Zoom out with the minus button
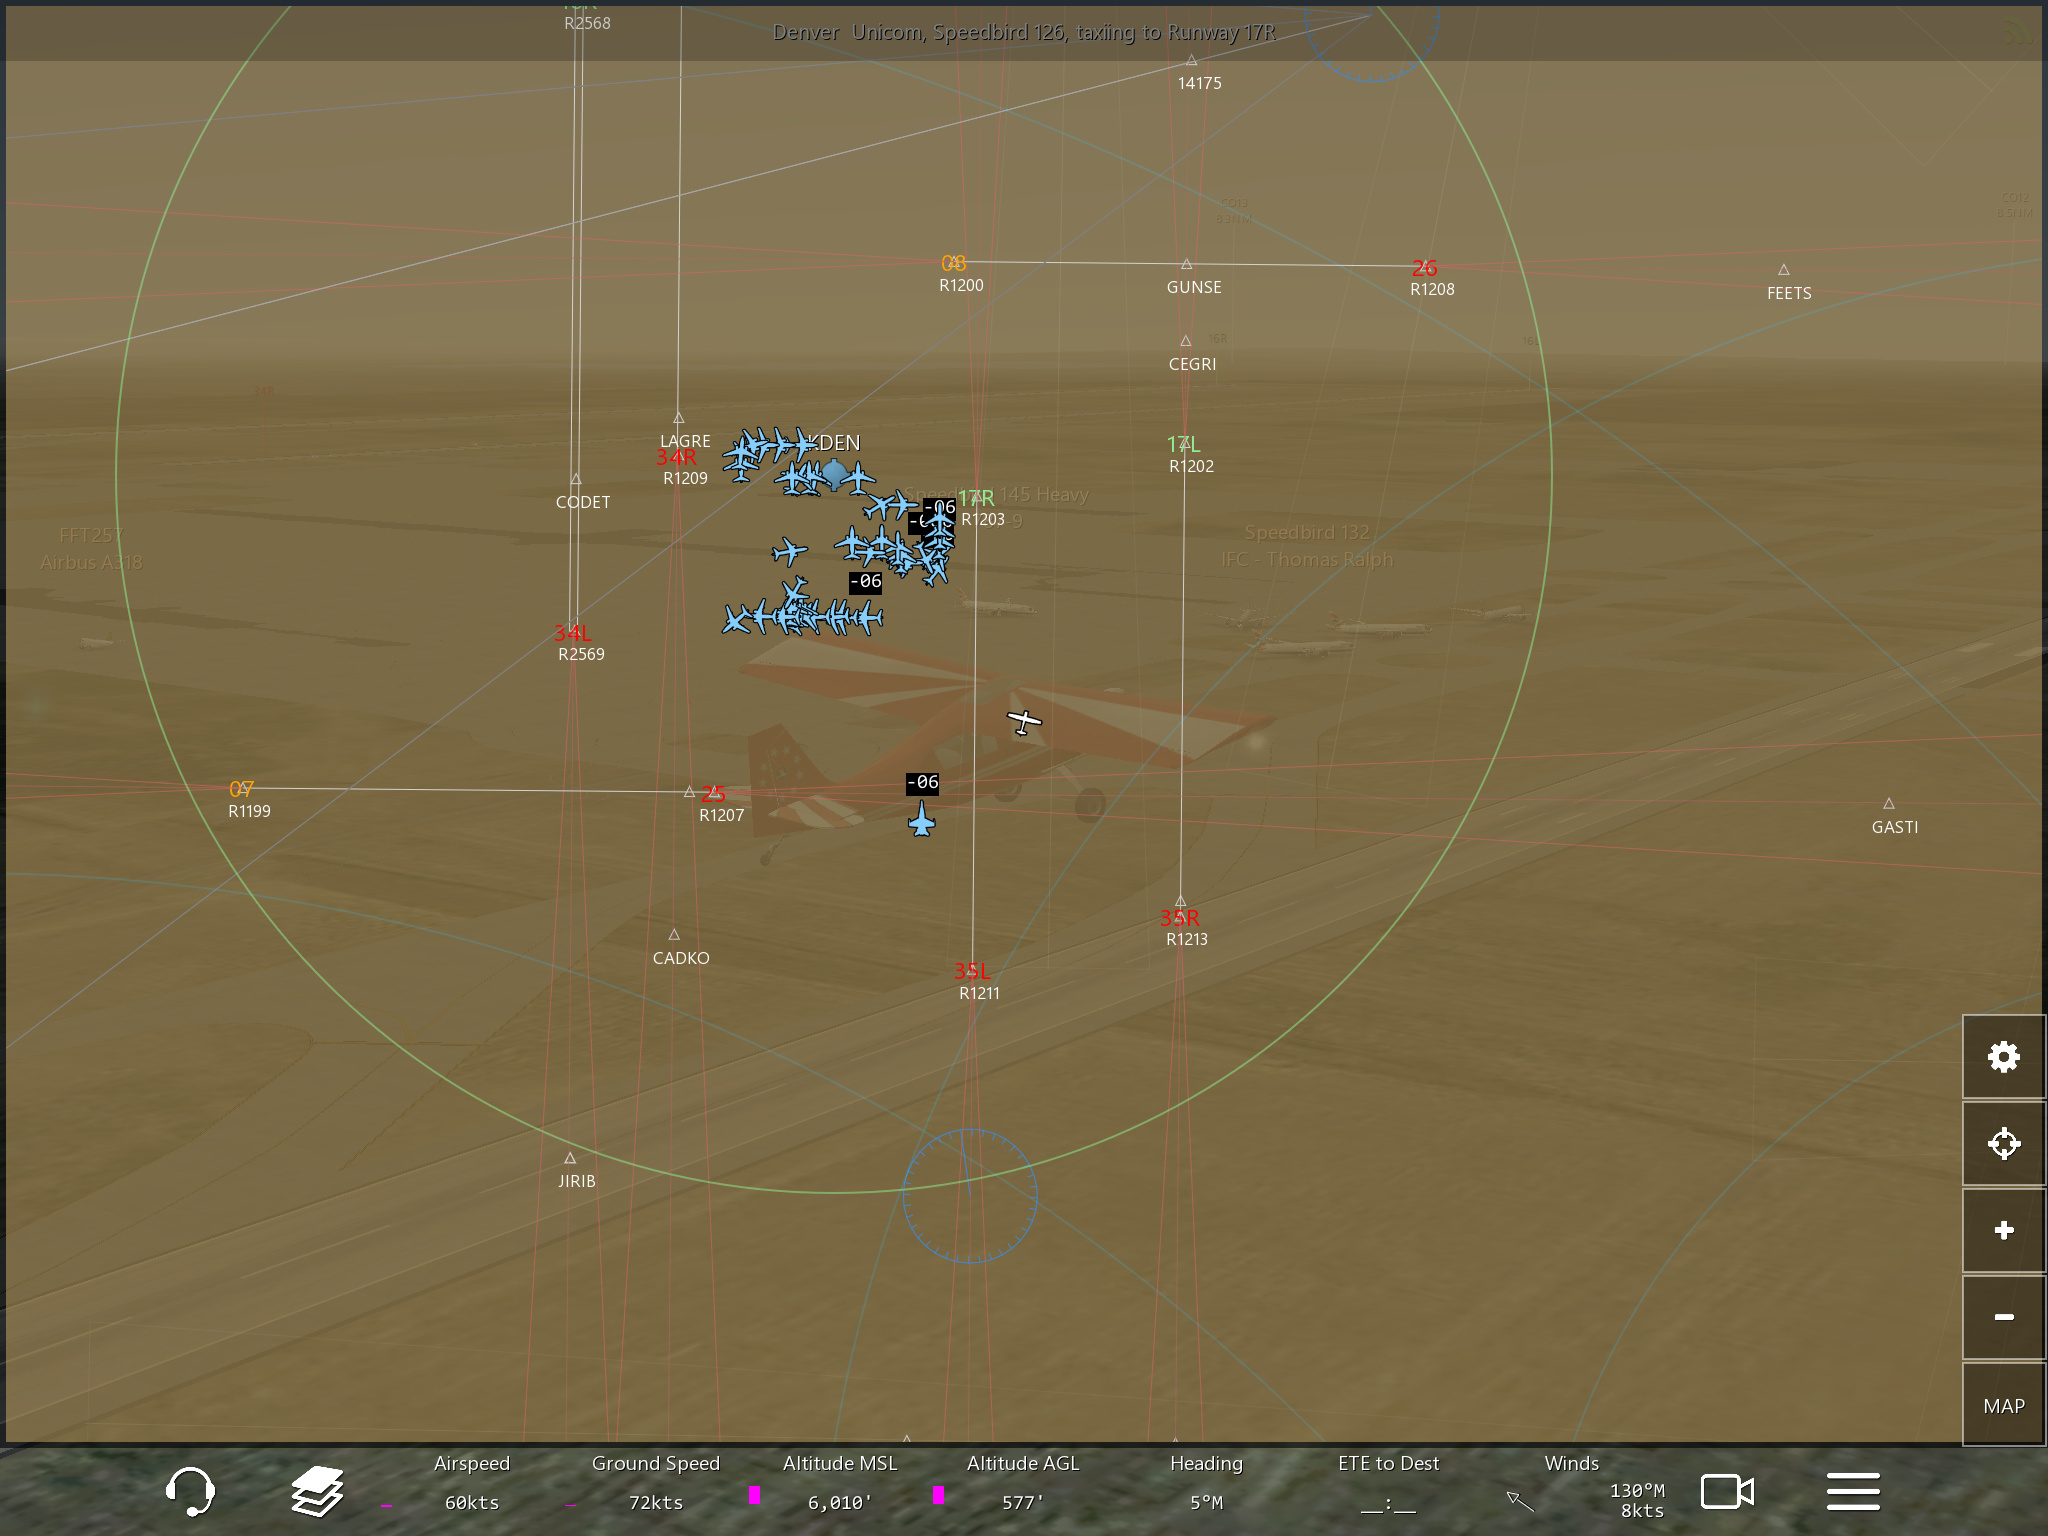 click(2003, 1317)
